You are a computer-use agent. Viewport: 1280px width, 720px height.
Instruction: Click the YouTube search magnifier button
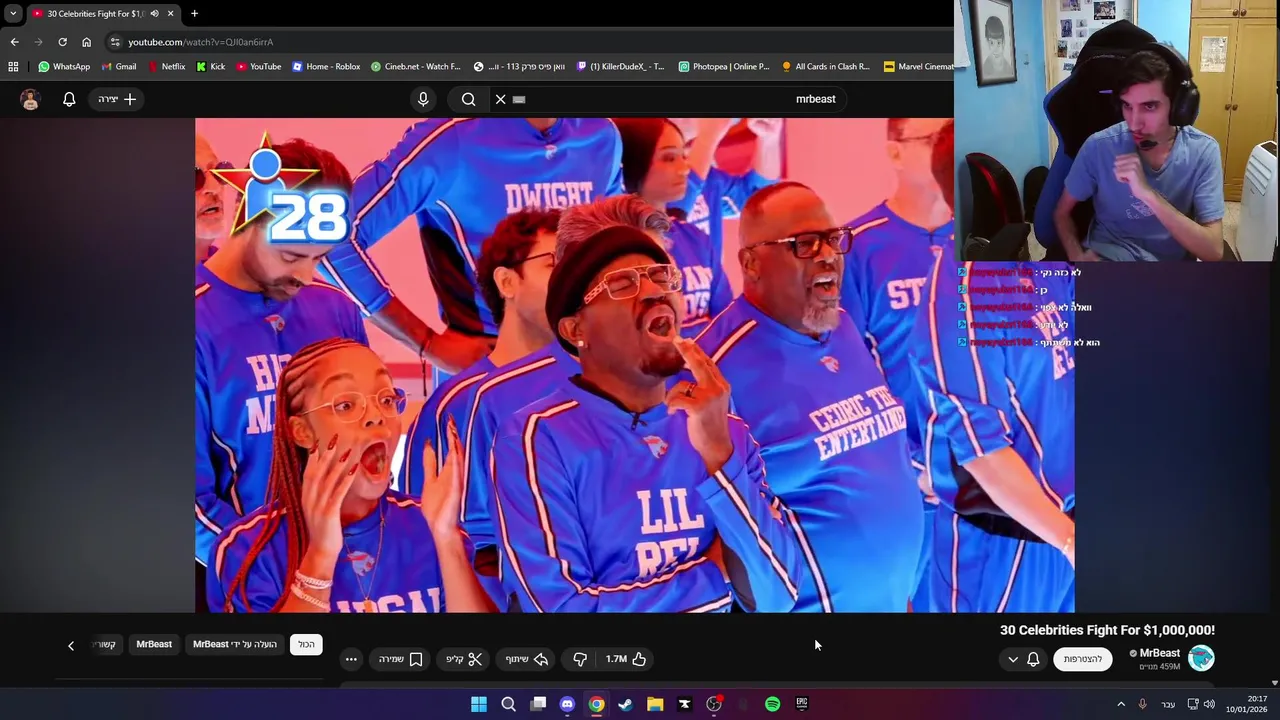click(x=468, y=99)
